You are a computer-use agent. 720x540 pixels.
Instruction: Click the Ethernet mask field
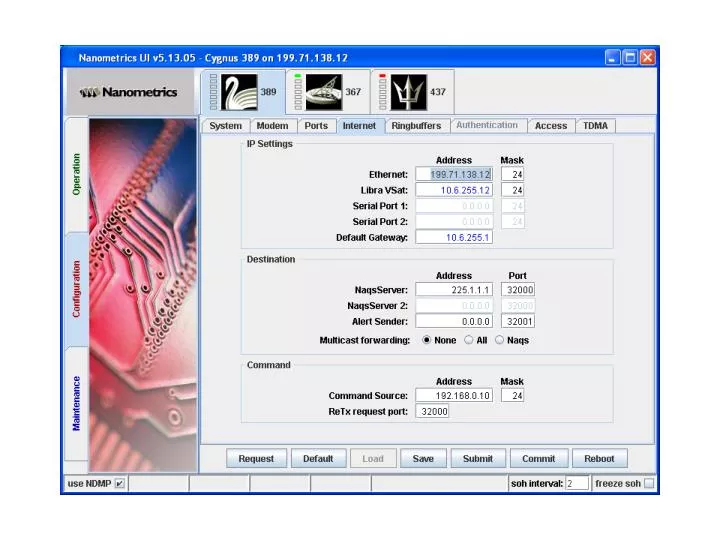click(512, 174)
